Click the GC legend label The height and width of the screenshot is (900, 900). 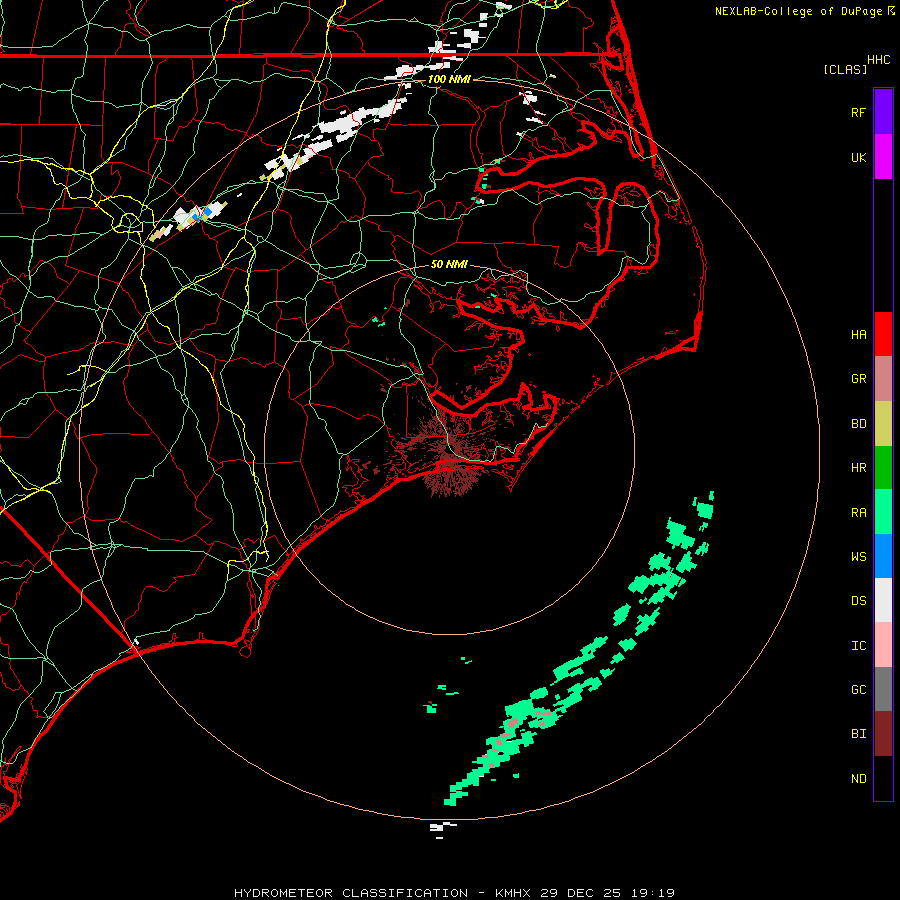pos(858,690)
